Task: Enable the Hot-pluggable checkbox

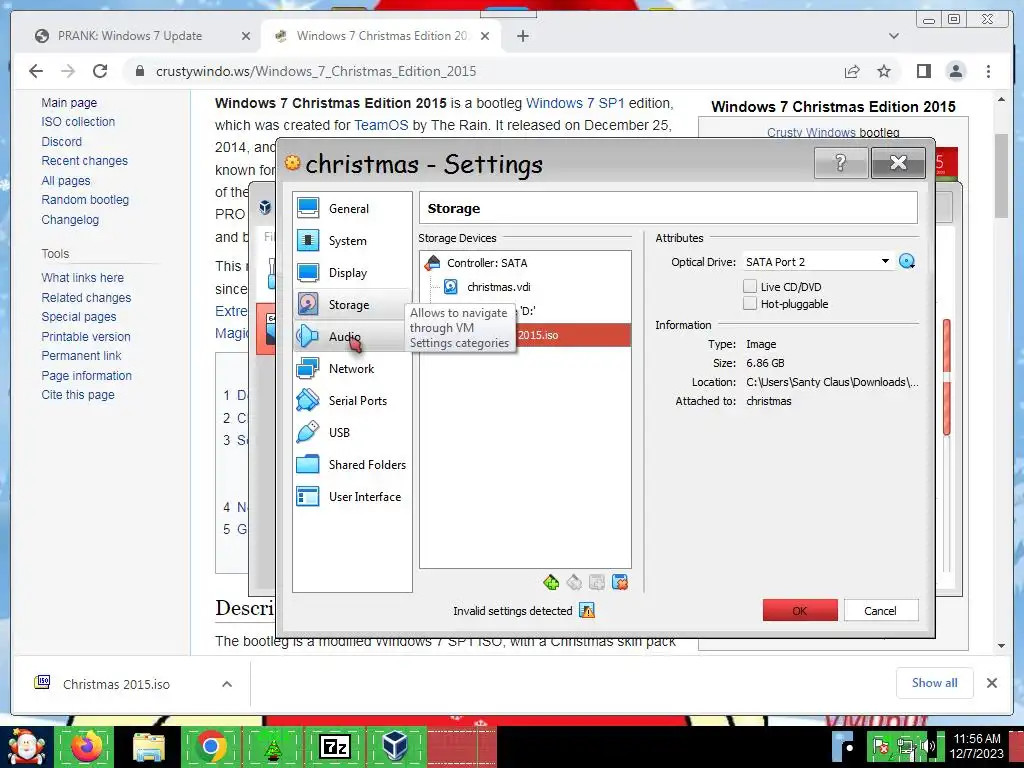Action: coord(750,304)
